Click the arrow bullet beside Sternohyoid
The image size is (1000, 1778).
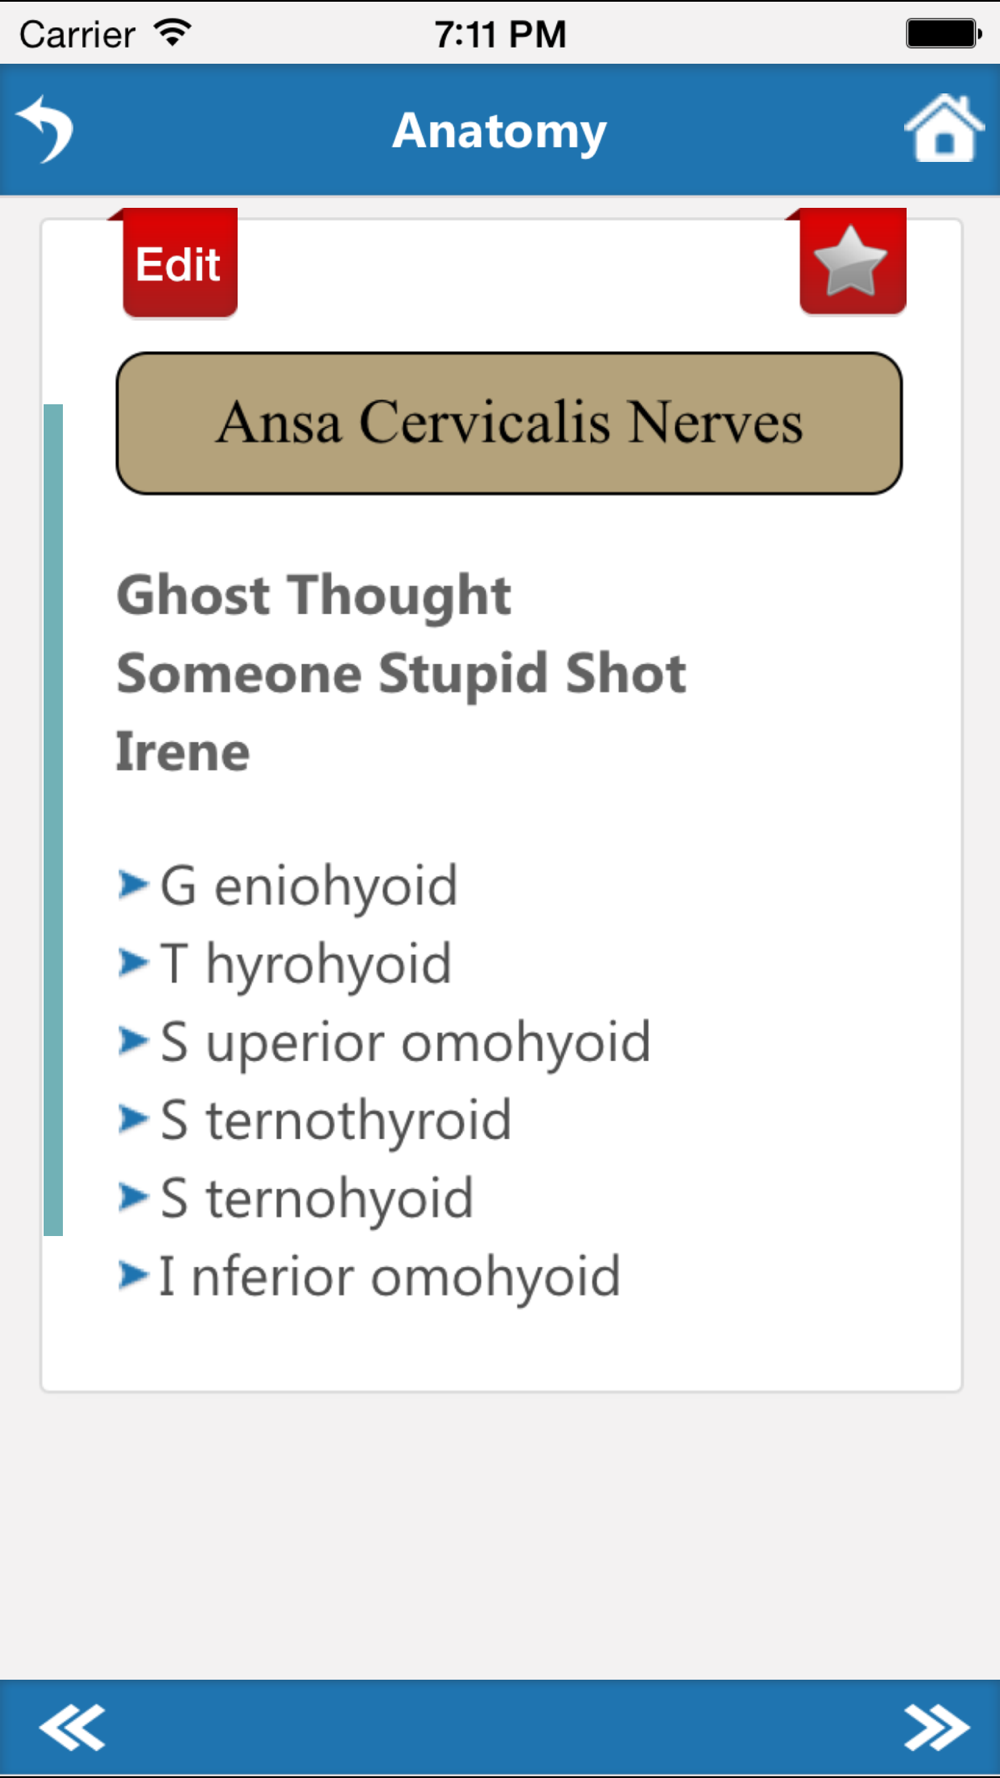coord(133,1197)
